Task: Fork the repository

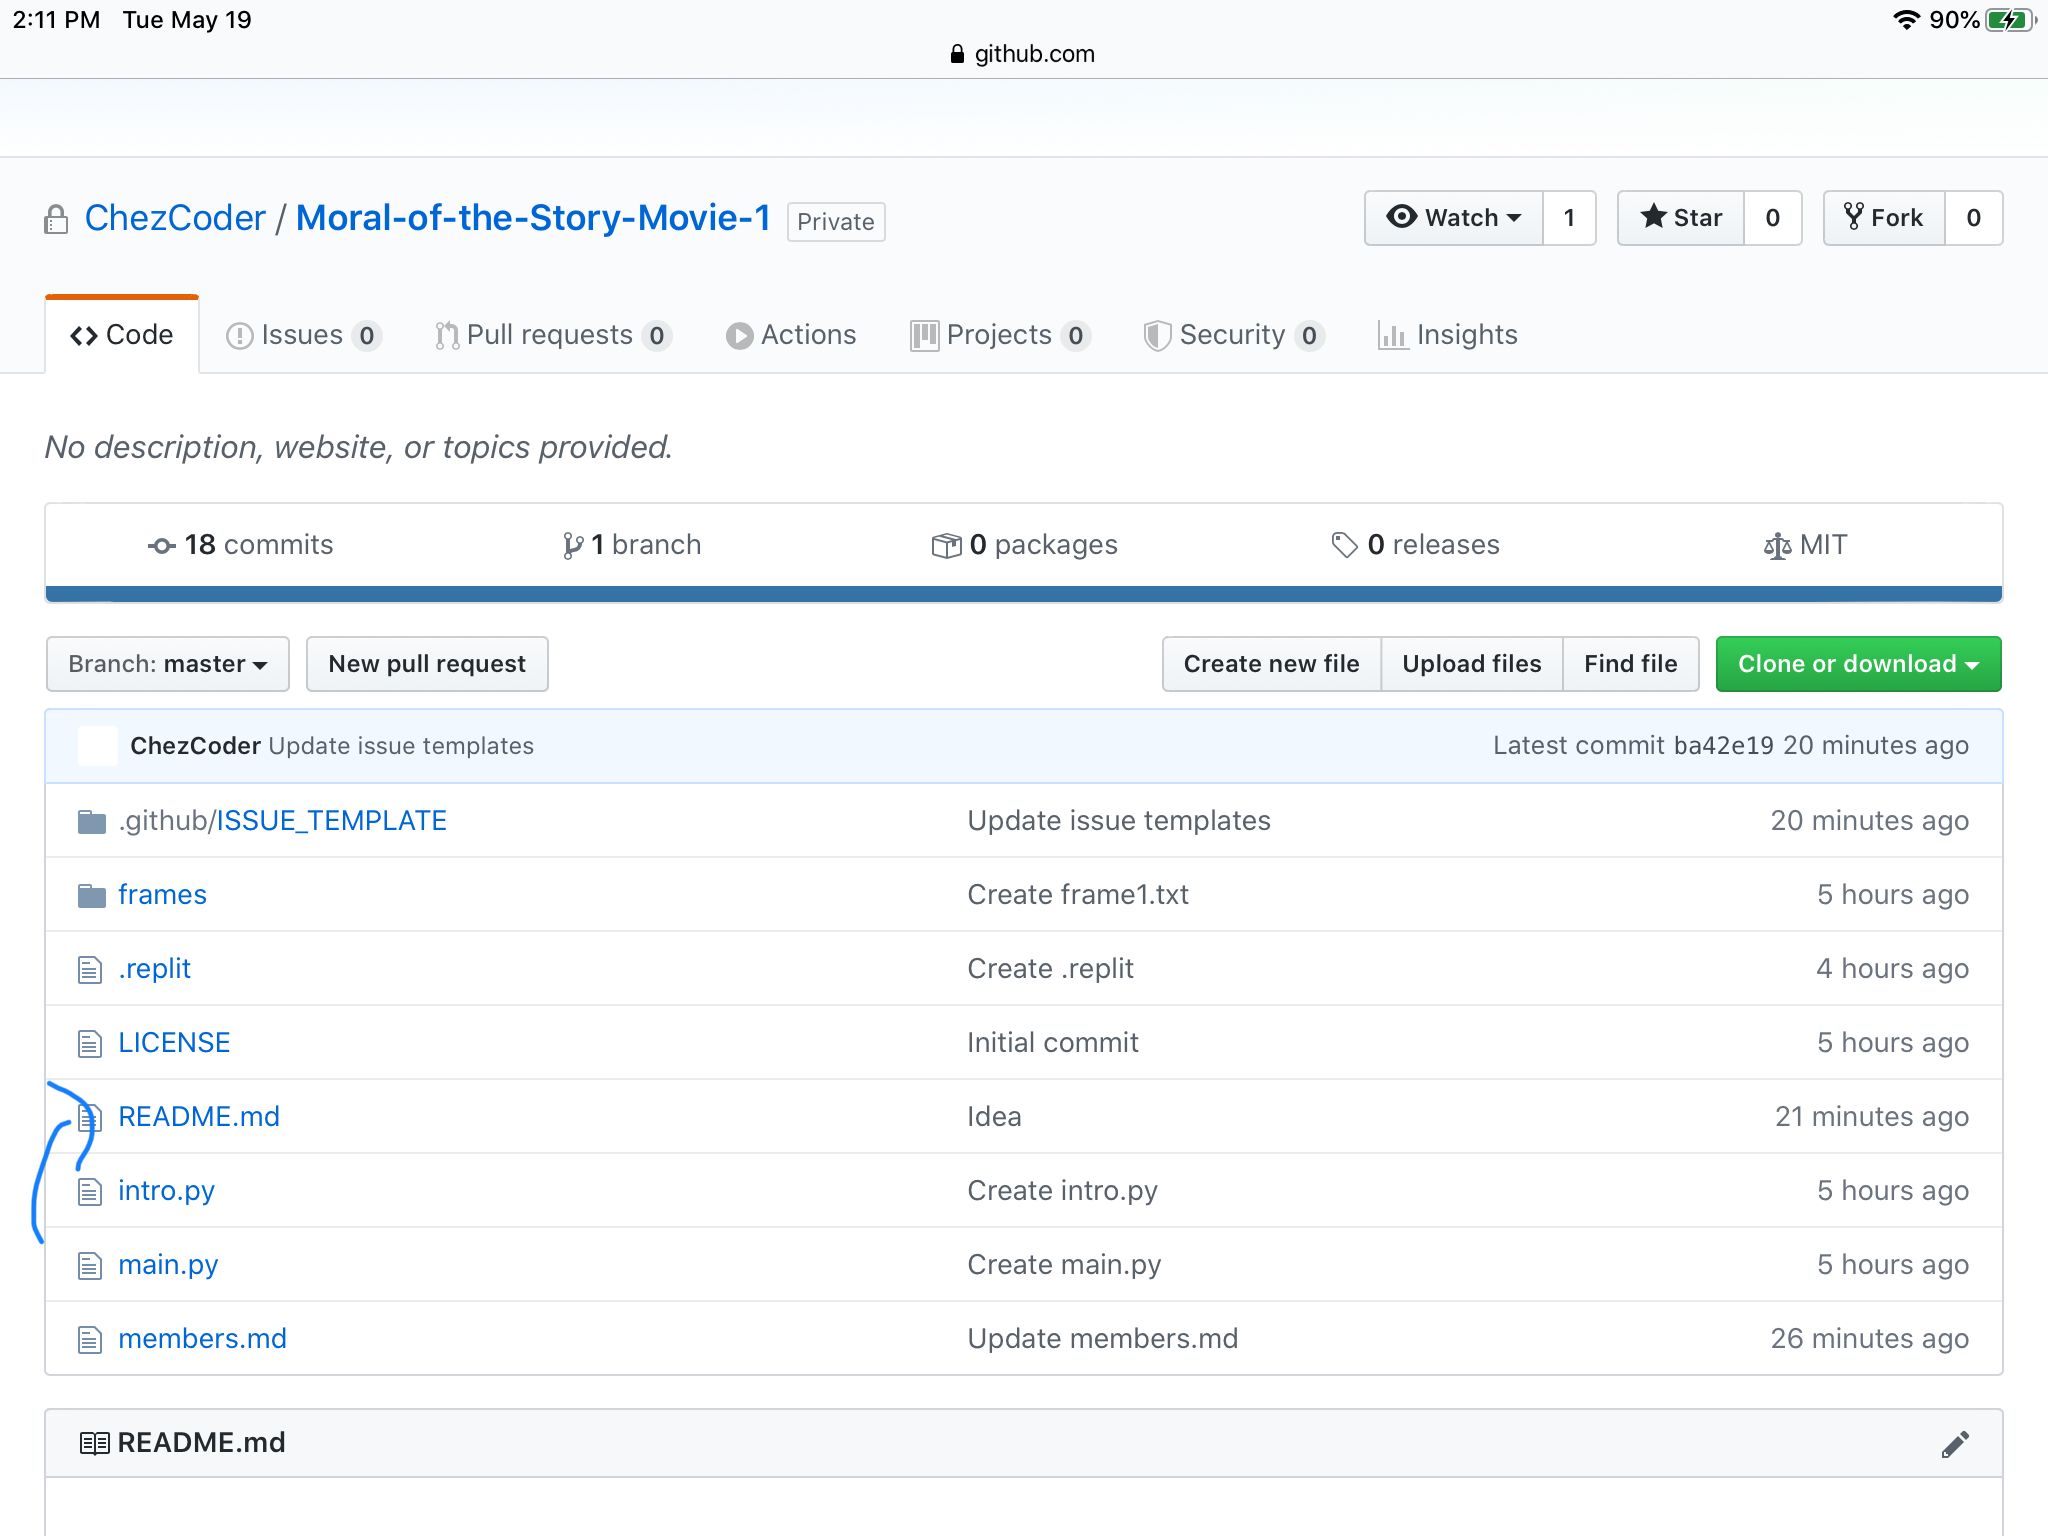Action: (x=1884, y=218)
